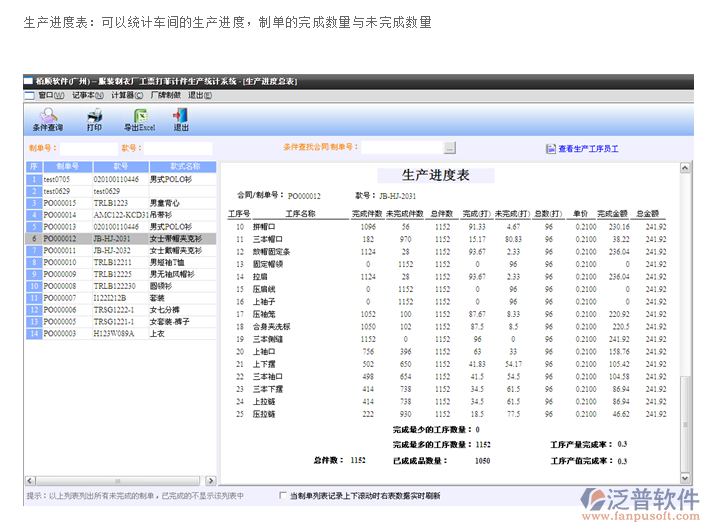Screen dimensions: 710x532
Task: Click the 查看生产工序员工 link
Action: [x=588, y=148]
